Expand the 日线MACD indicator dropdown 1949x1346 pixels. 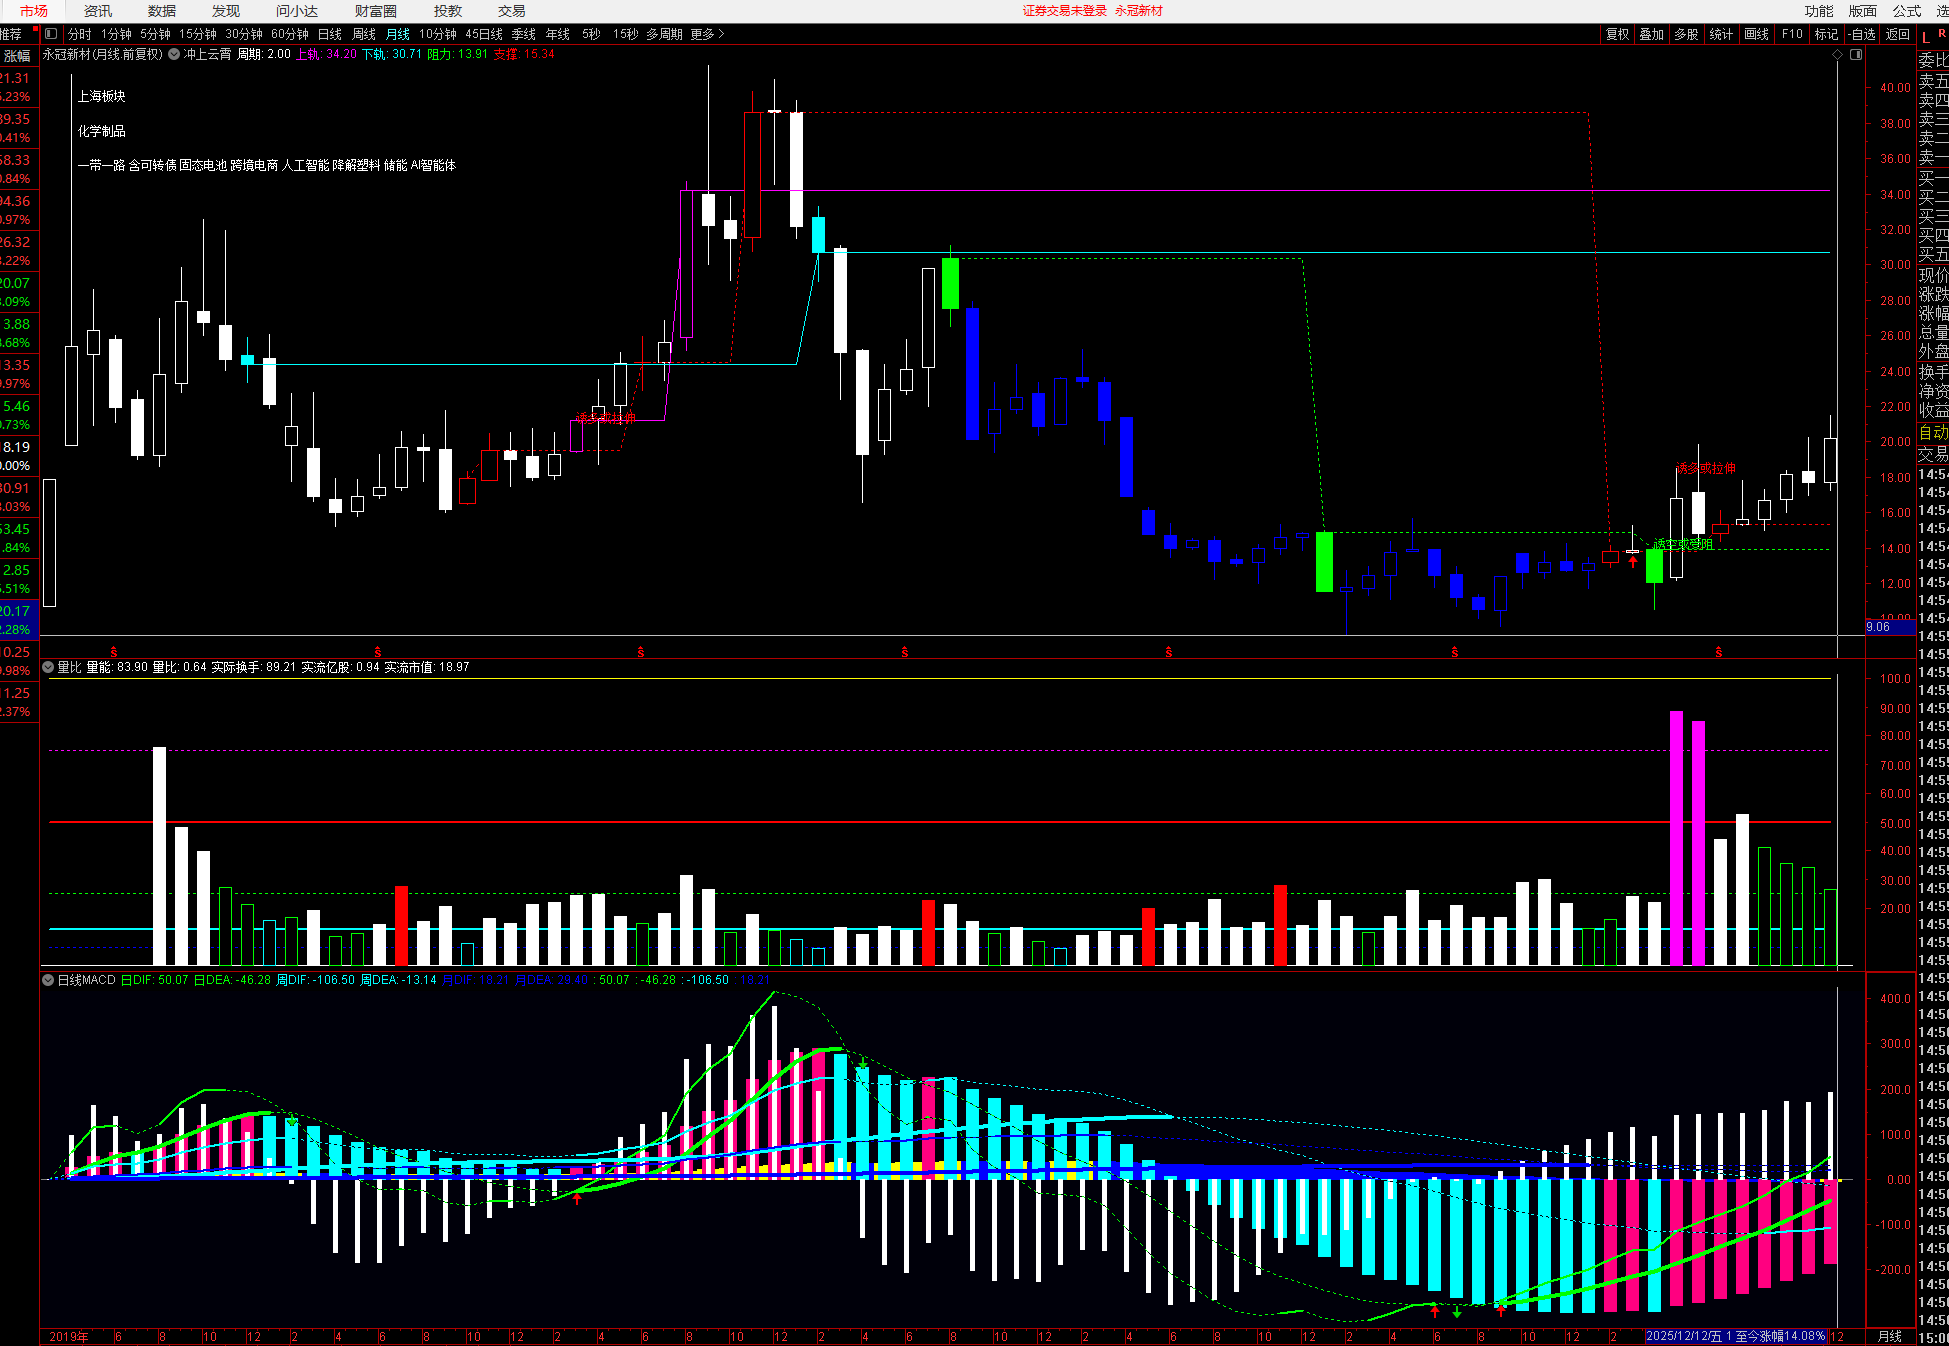pyautogui.click(x=48, y=980)
